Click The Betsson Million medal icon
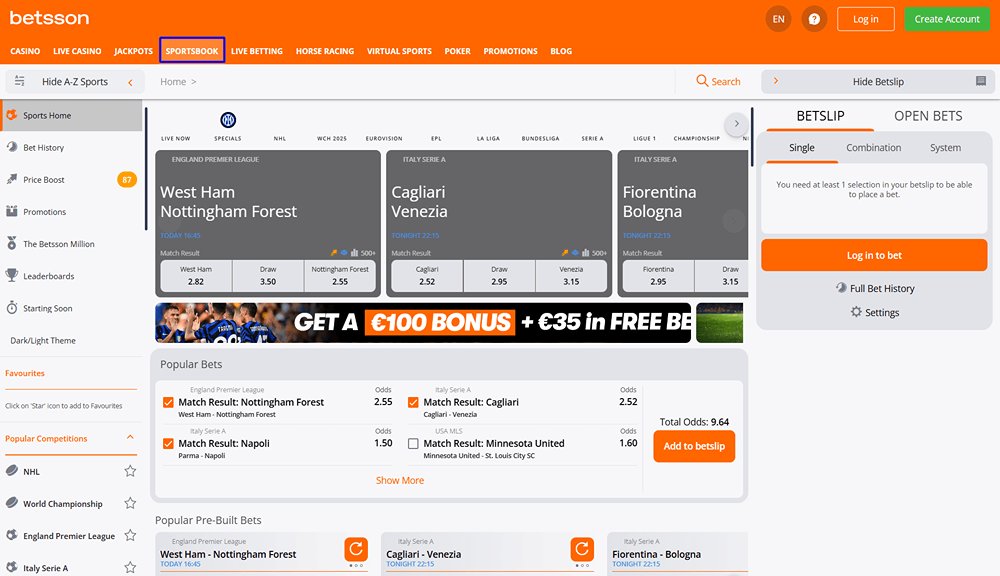Viewport: 1000px width, 576px height. (11, 243)
